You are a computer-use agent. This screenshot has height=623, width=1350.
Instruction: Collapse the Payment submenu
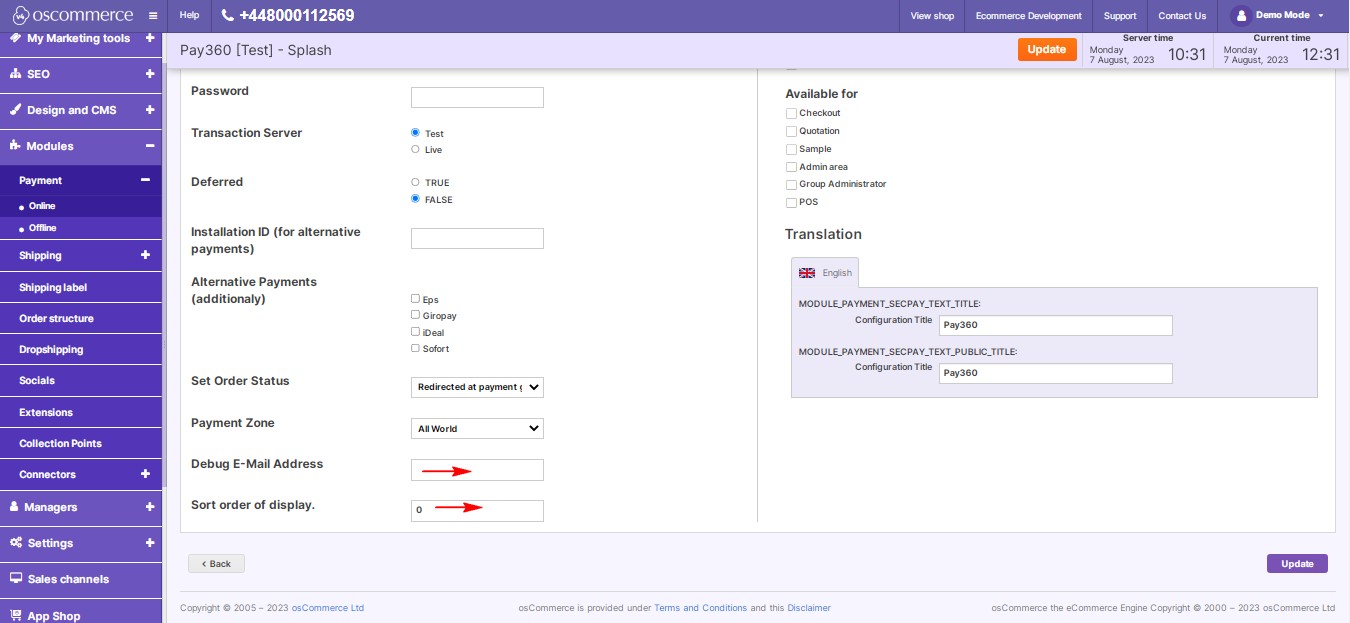click(145, 180)
